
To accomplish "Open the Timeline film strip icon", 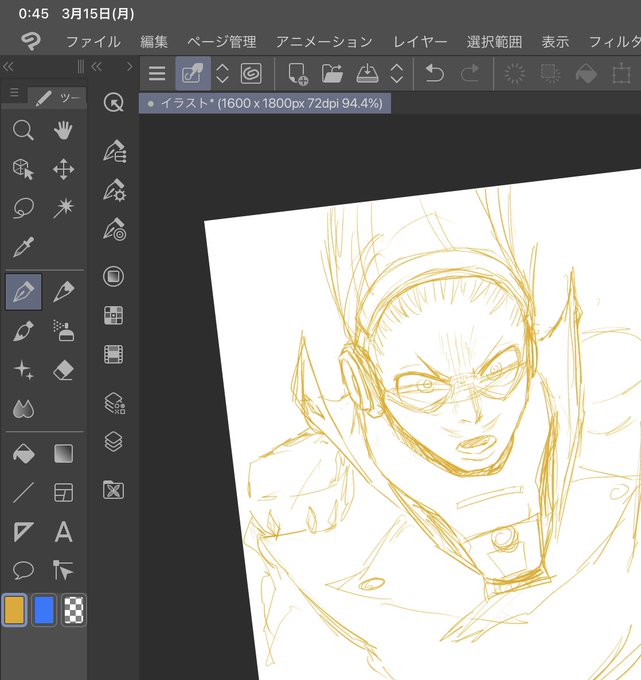I will pos(114,354).
